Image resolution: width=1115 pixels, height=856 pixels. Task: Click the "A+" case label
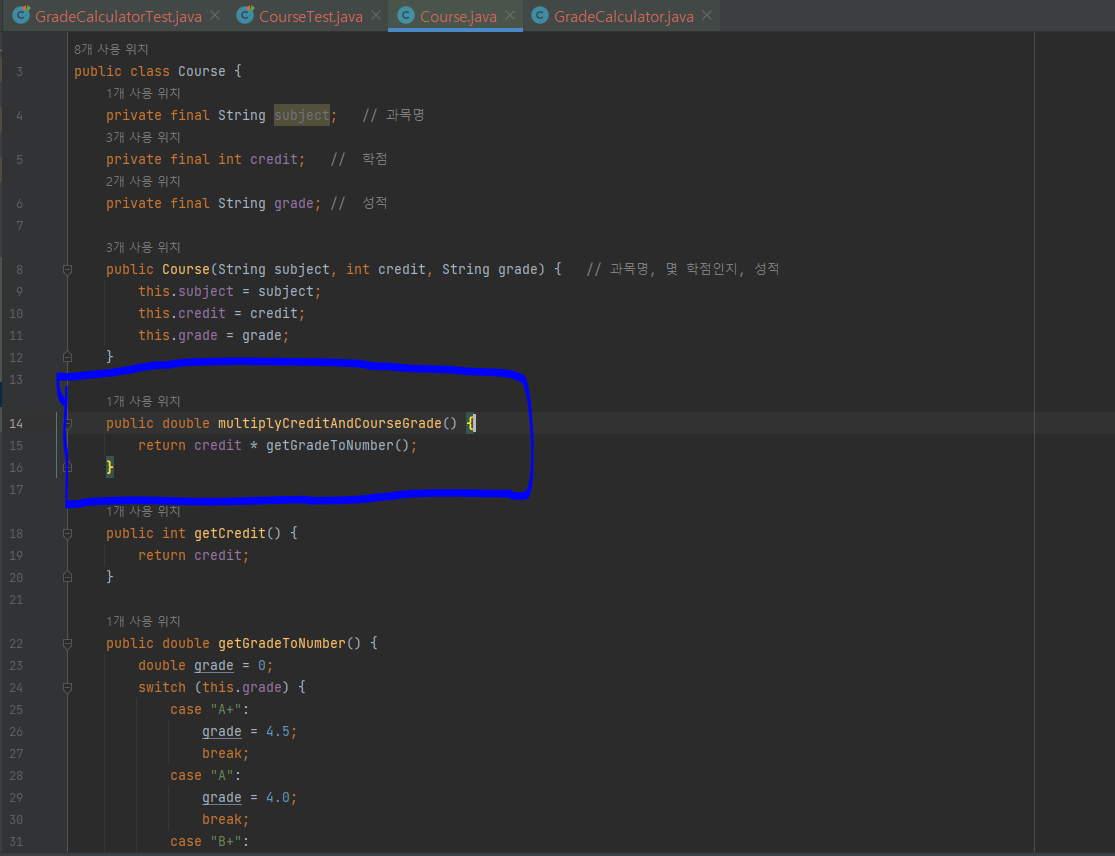225,710
